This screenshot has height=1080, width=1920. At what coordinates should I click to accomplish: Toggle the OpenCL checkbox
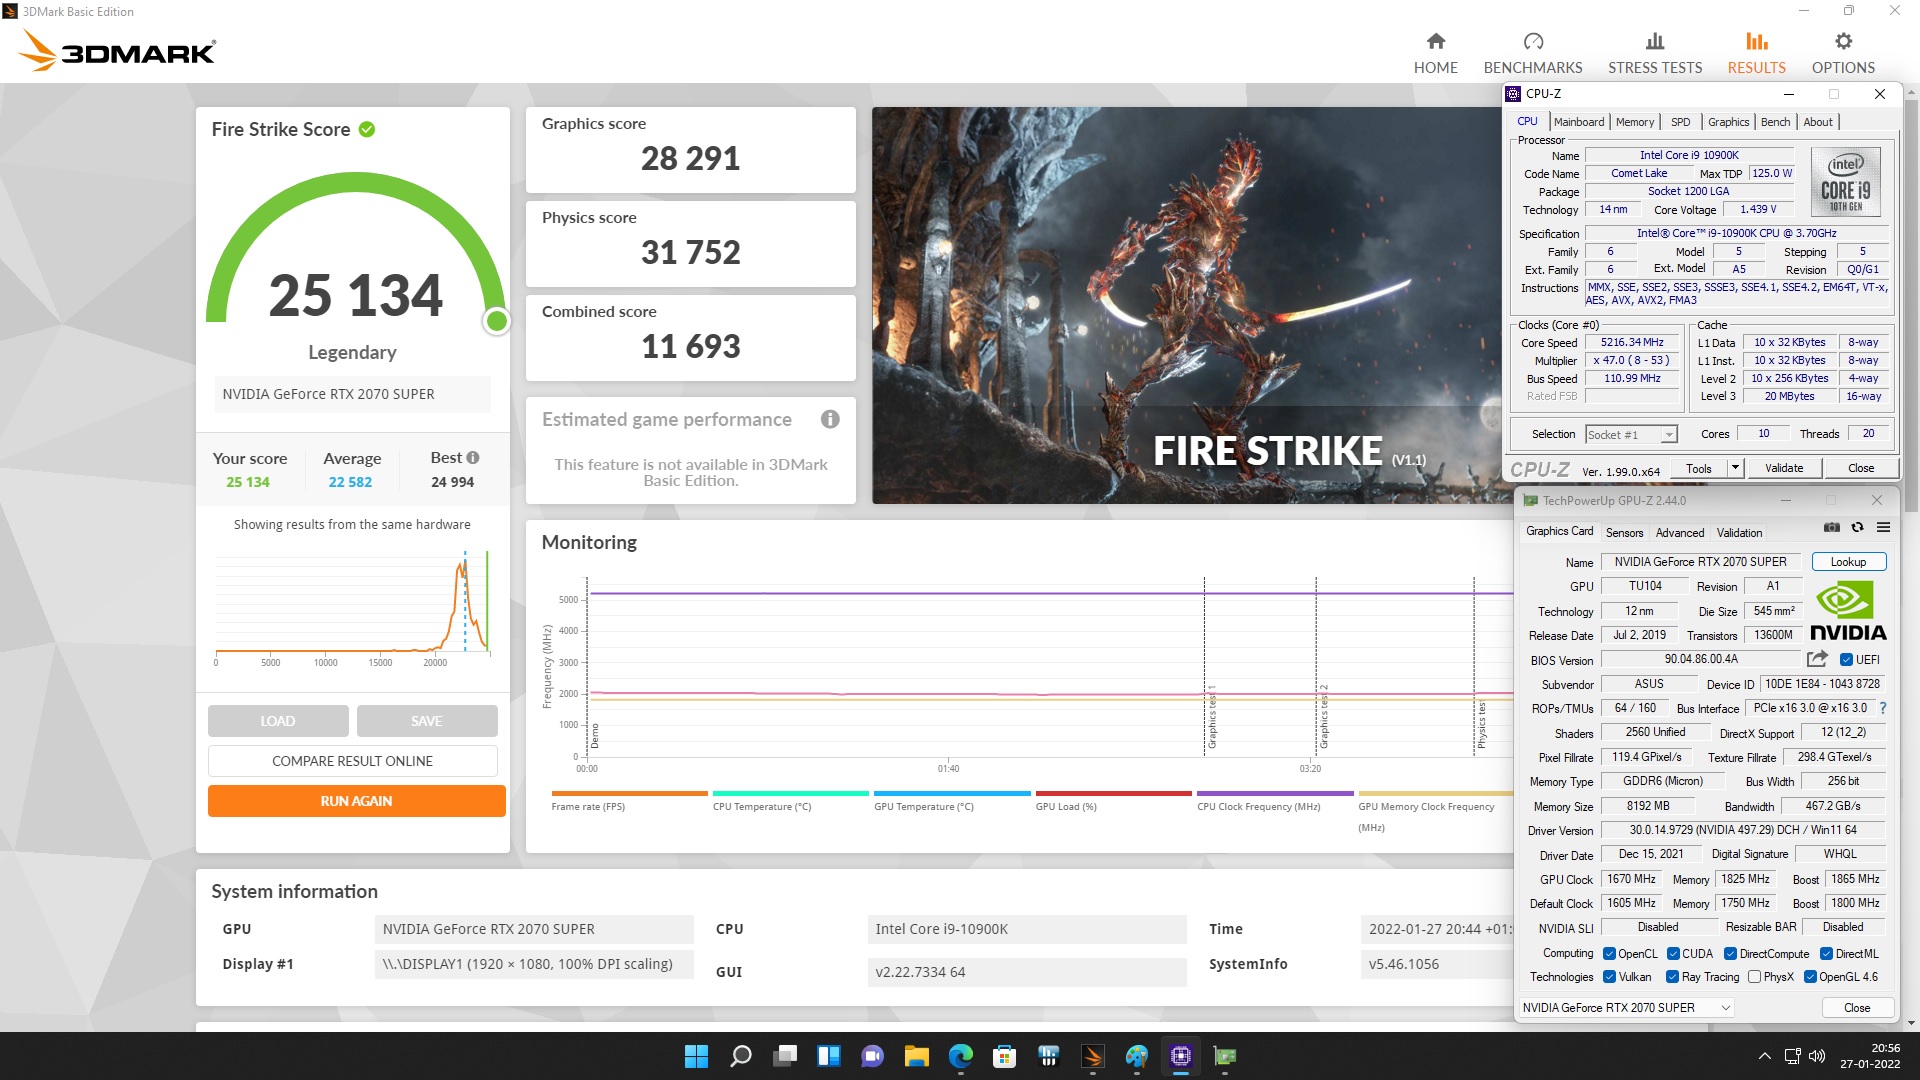(x=1609, y=954)
